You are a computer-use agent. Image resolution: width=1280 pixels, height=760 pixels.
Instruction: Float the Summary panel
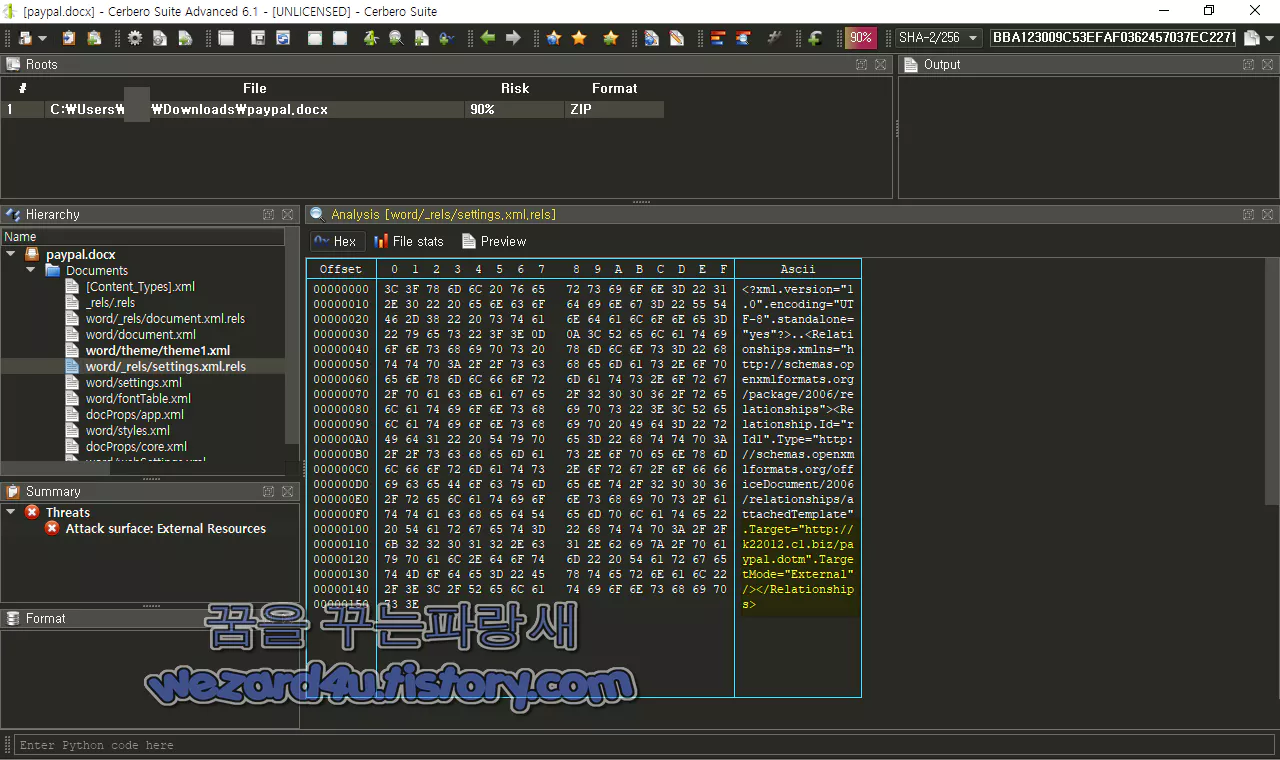269,491
